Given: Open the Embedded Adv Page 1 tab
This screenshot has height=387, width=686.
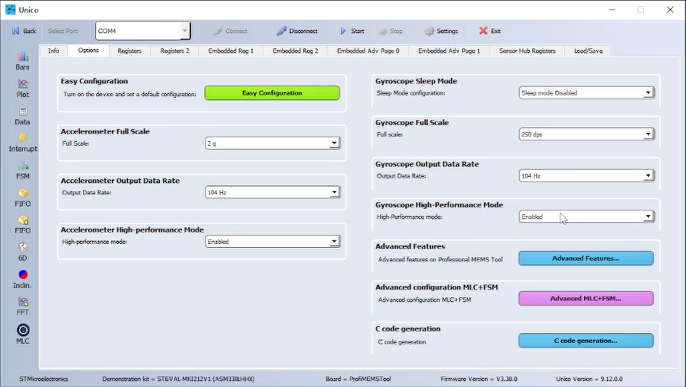Looking at the screenshot, I should pos(449,51).
